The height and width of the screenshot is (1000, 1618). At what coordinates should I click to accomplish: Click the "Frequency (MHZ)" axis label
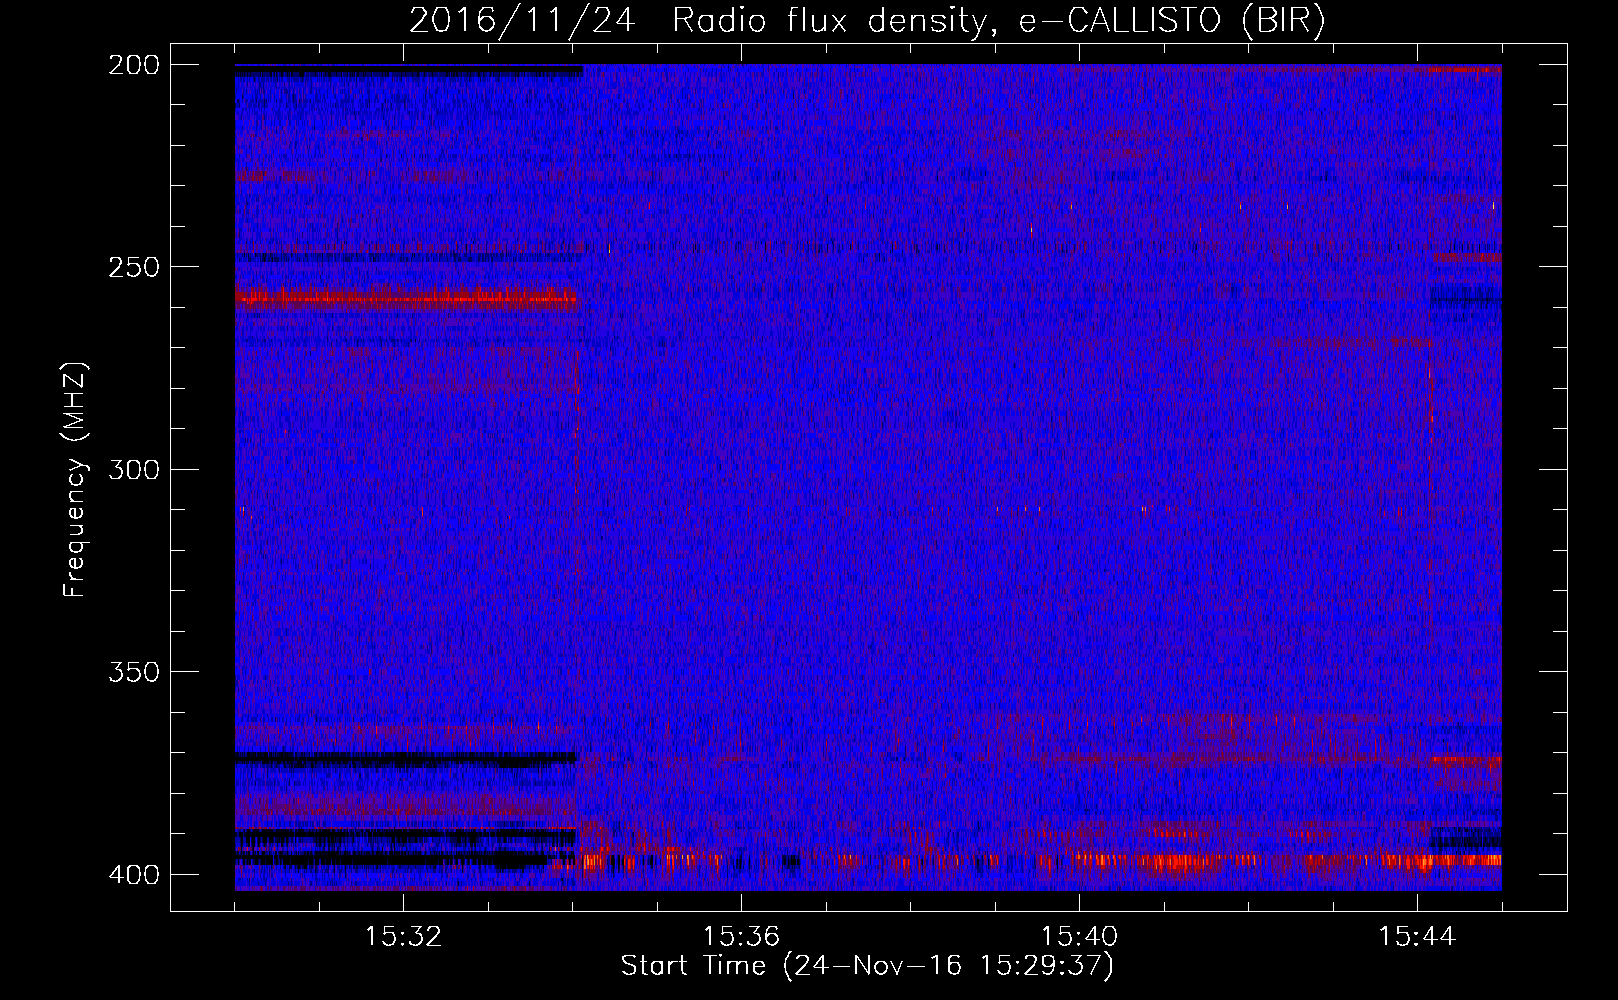pyautogui.click(x=75, y=480)
